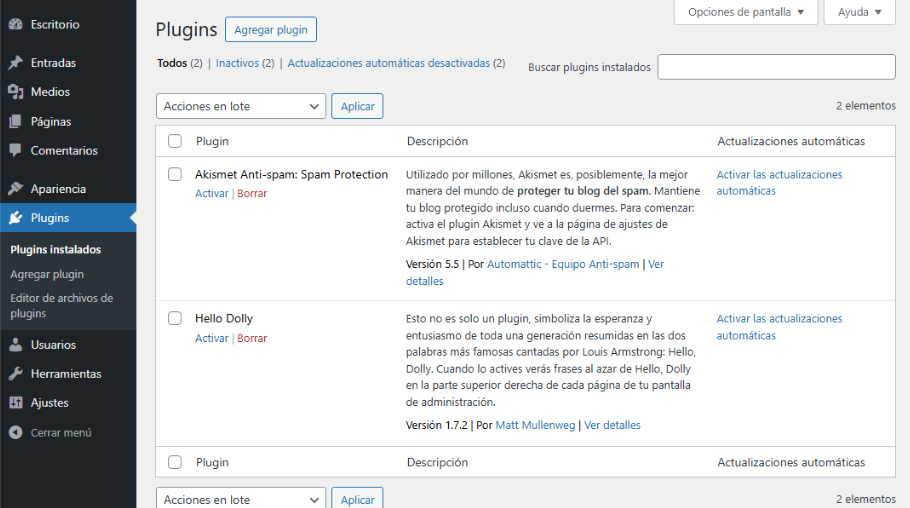This screenshot has height=508, width=910.
Task: Open the top Acciones en lote dropdown
Action: tap(241, 106)
